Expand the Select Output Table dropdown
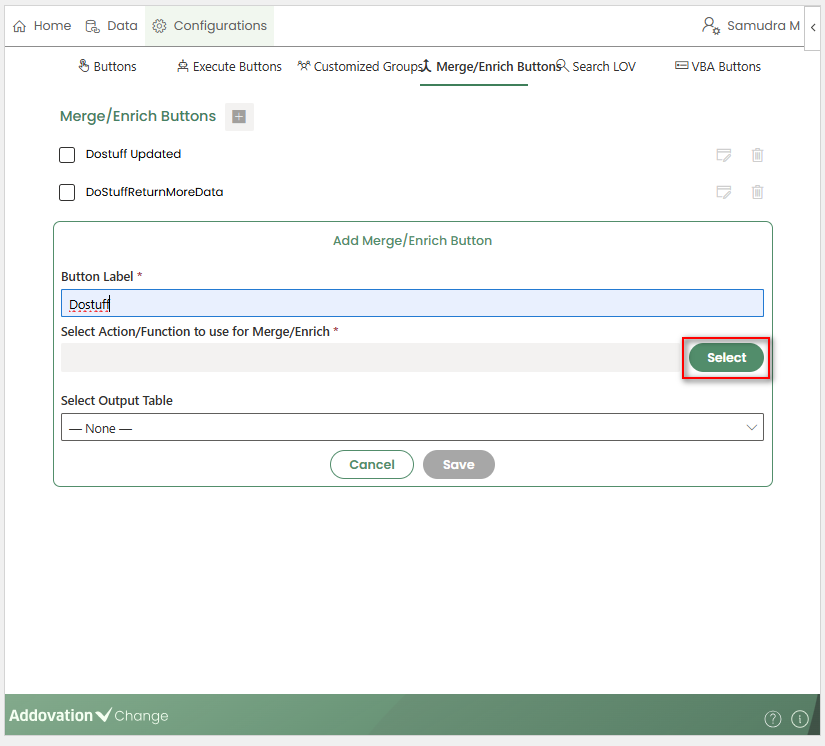The image size is (825, 746). (x=411, y=428)
